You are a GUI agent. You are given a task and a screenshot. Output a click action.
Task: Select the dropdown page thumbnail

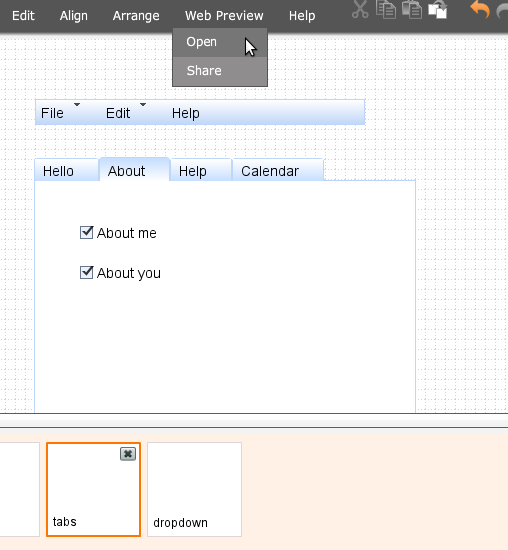click(x=194, y=489)
